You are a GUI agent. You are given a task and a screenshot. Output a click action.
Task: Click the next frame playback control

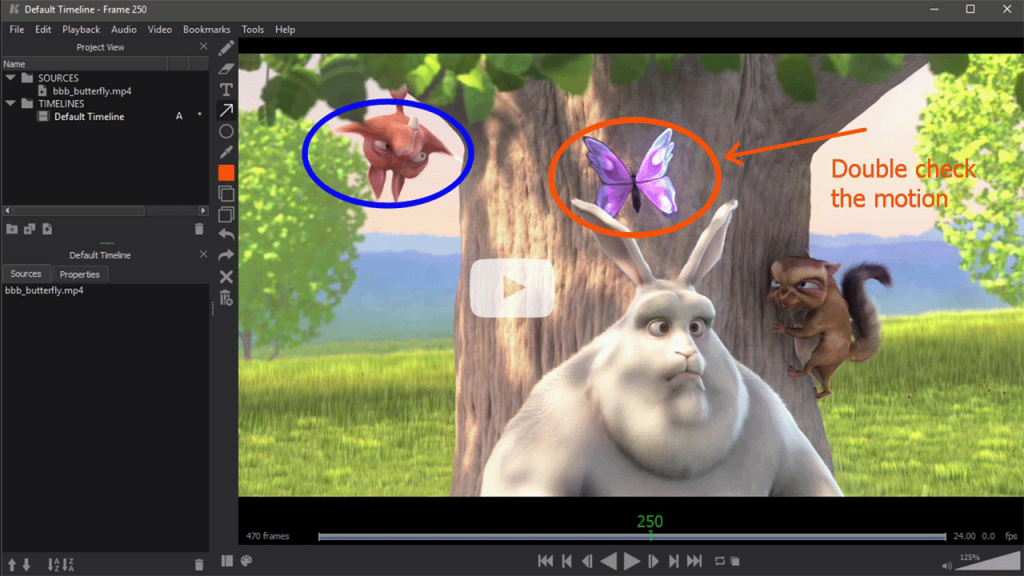click(654, 561)
